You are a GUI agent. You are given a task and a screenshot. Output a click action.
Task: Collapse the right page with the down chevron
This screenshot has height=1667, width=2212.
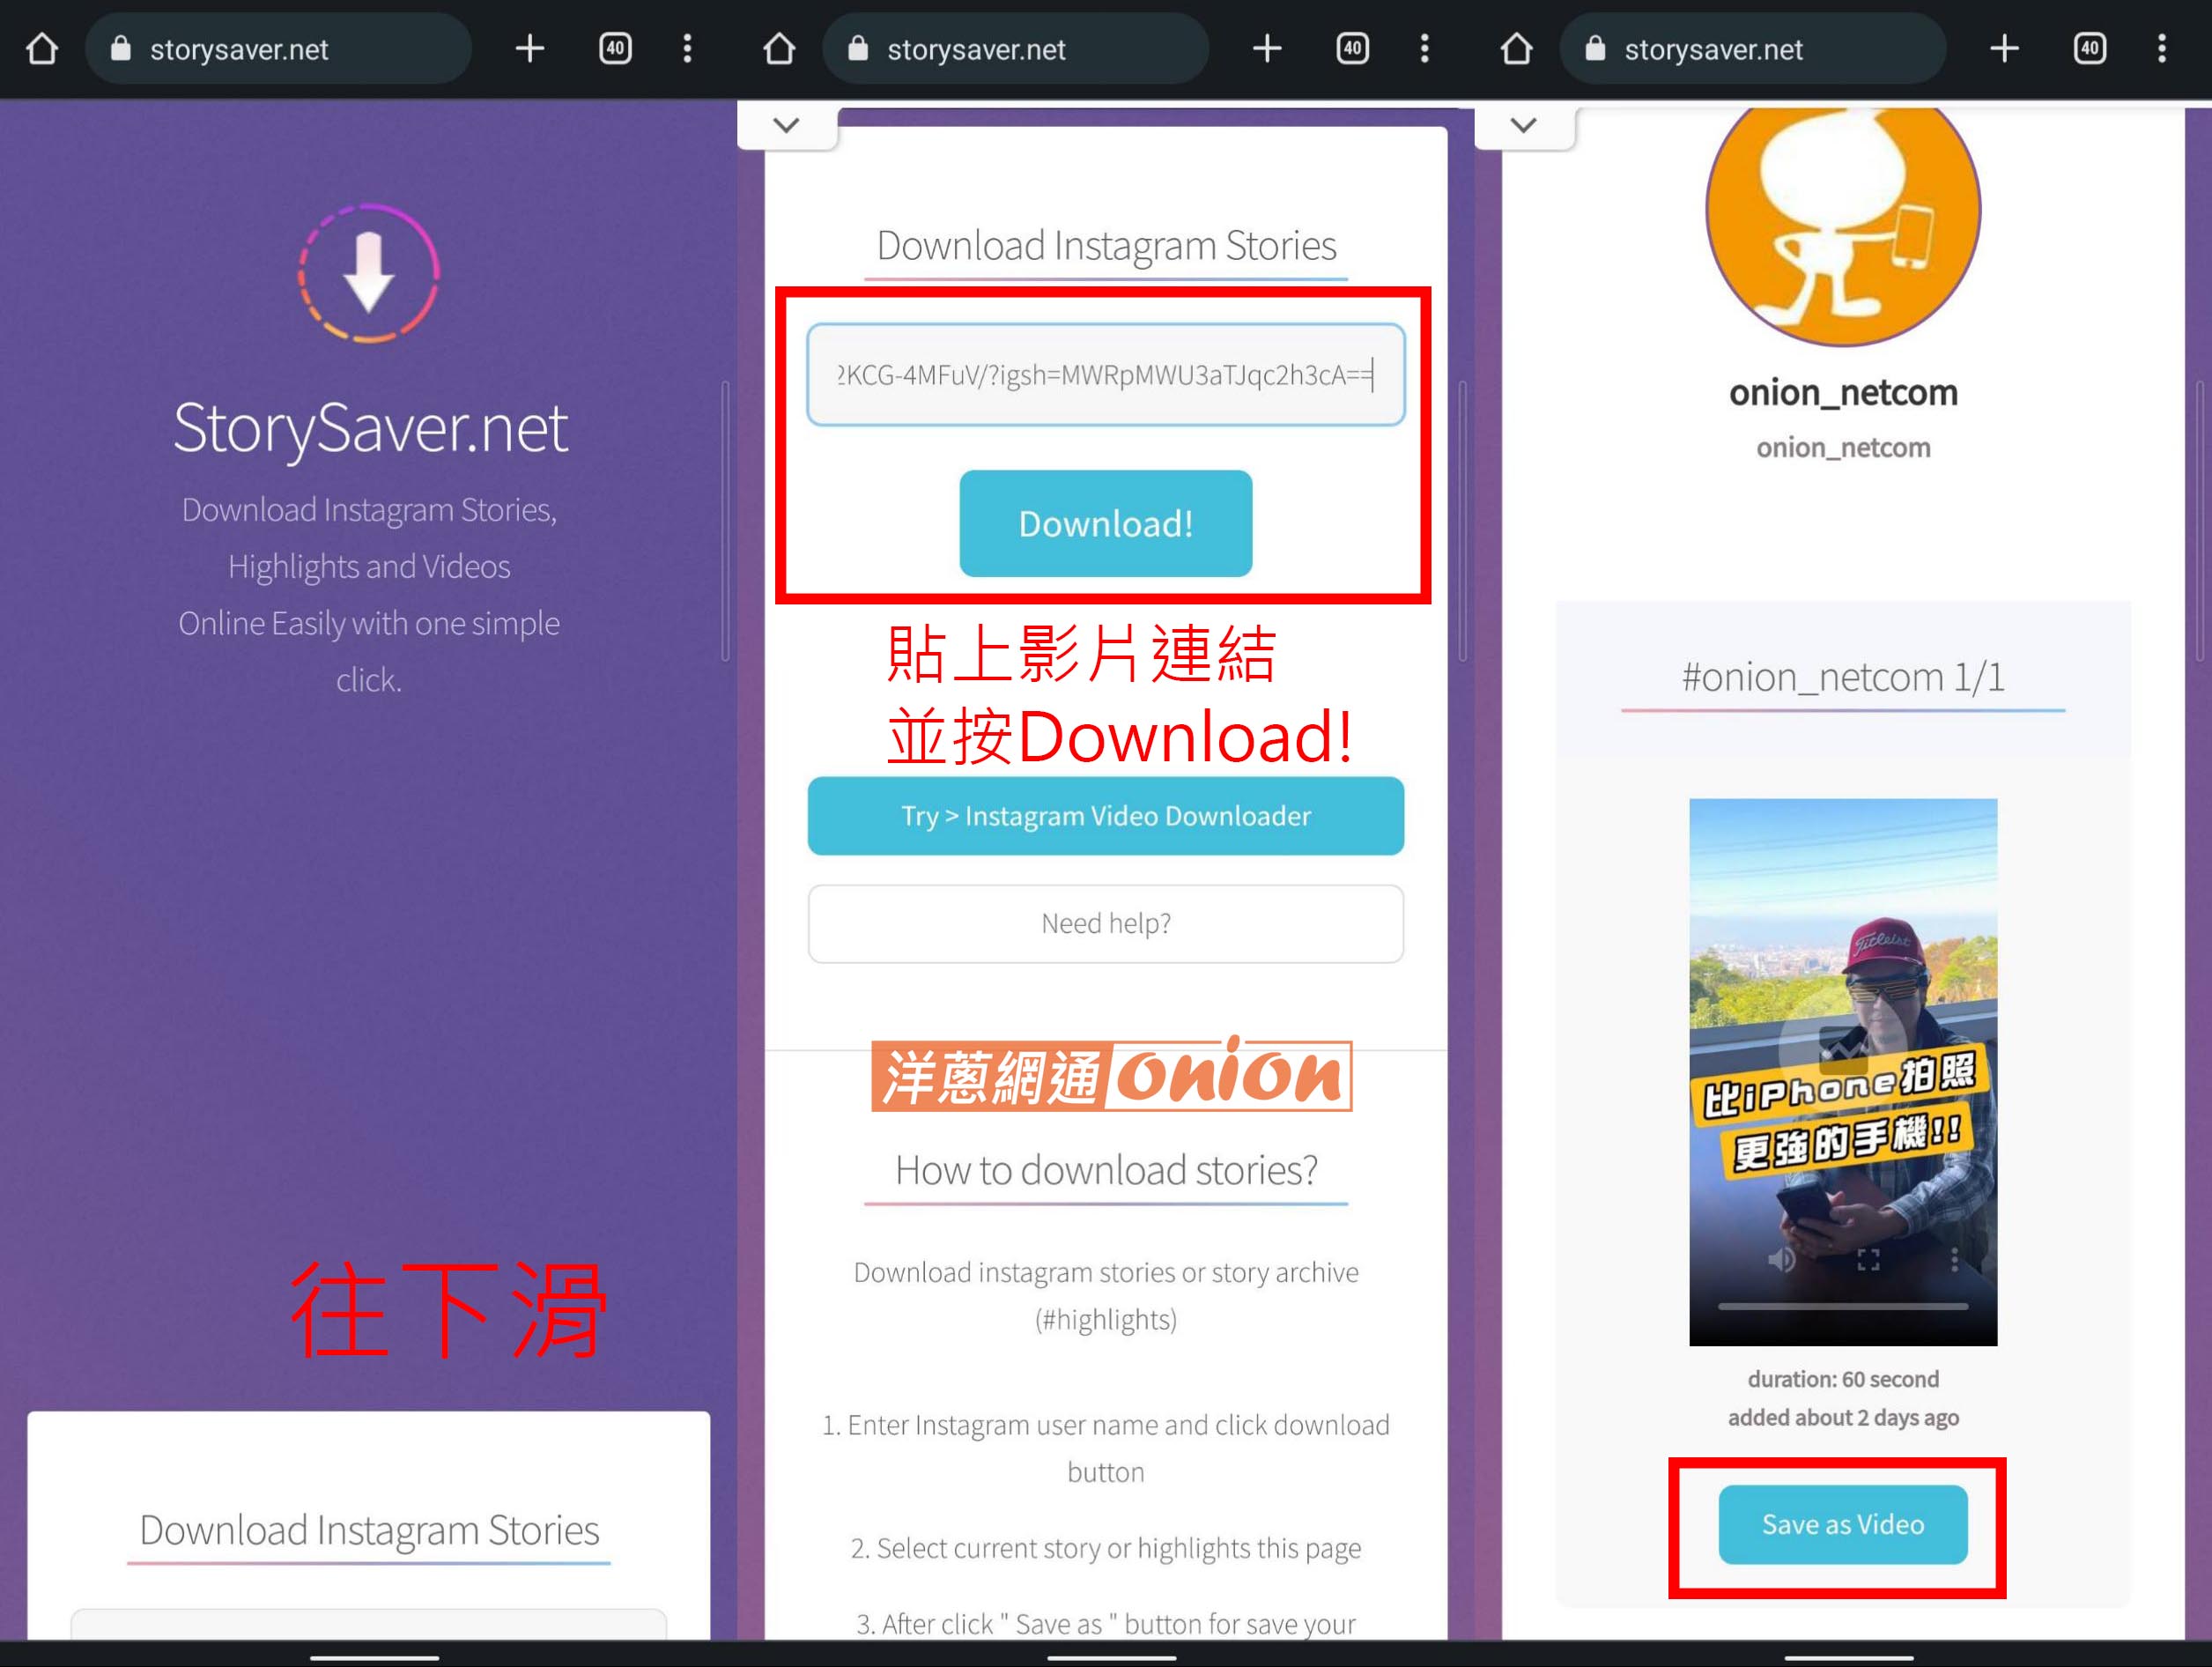click(x=1523, y=124)
